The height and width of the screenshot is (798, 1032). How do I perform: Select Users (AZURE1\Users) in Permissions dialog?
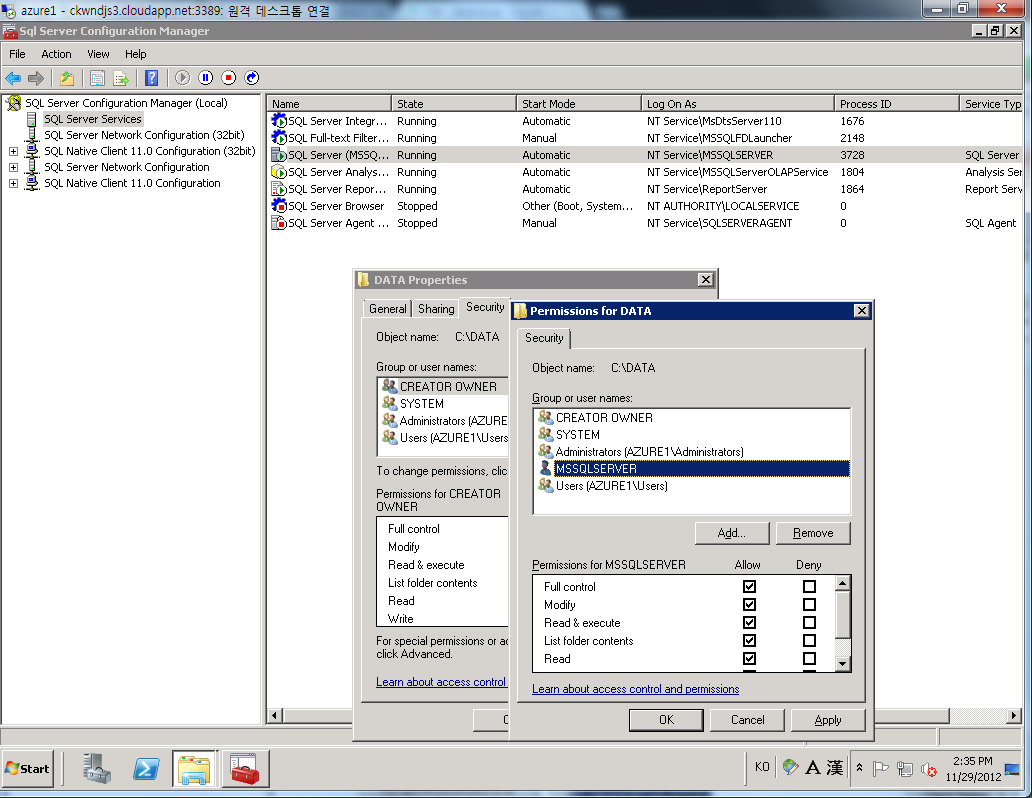611,486
